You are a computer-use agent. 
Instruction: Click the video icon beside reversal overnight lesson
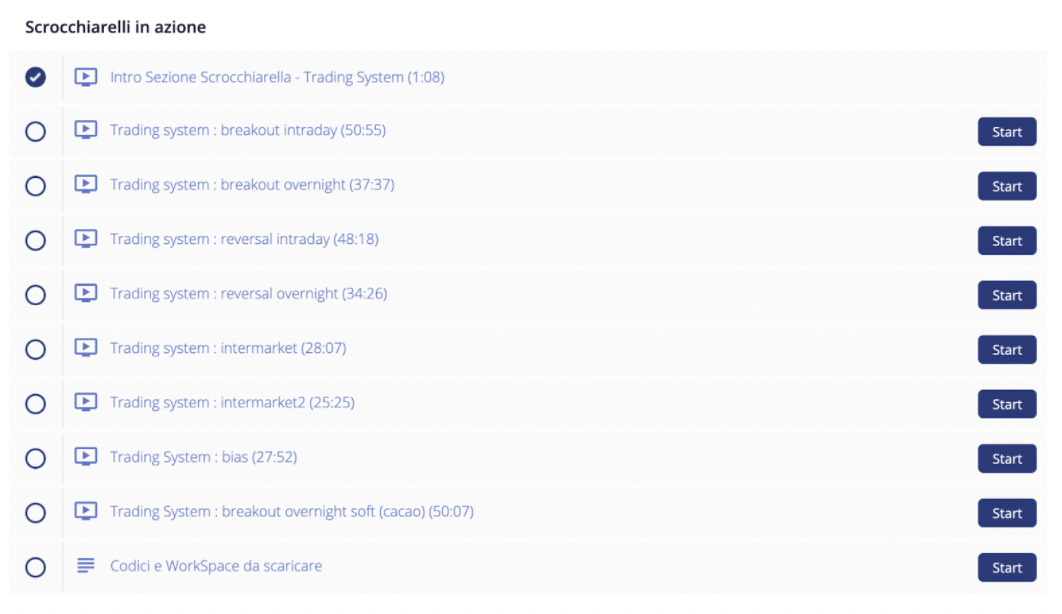point(85,293)
